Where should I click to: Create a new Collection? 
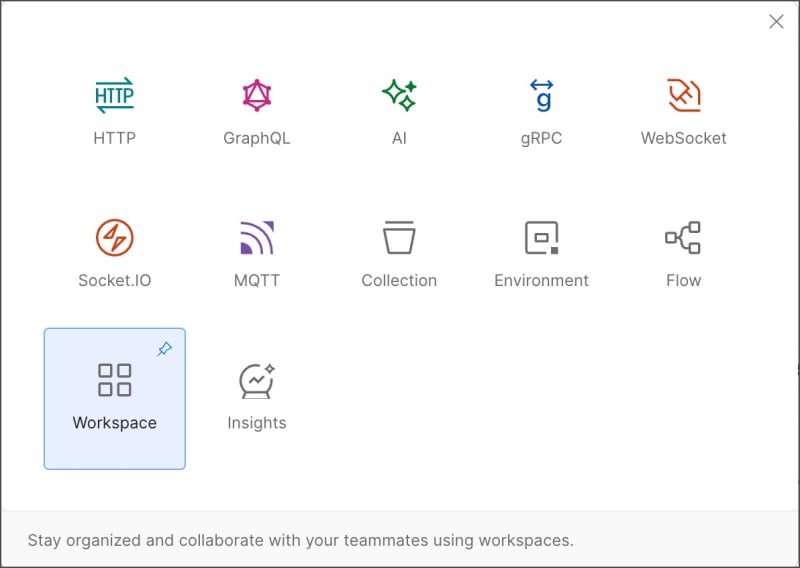399,256
